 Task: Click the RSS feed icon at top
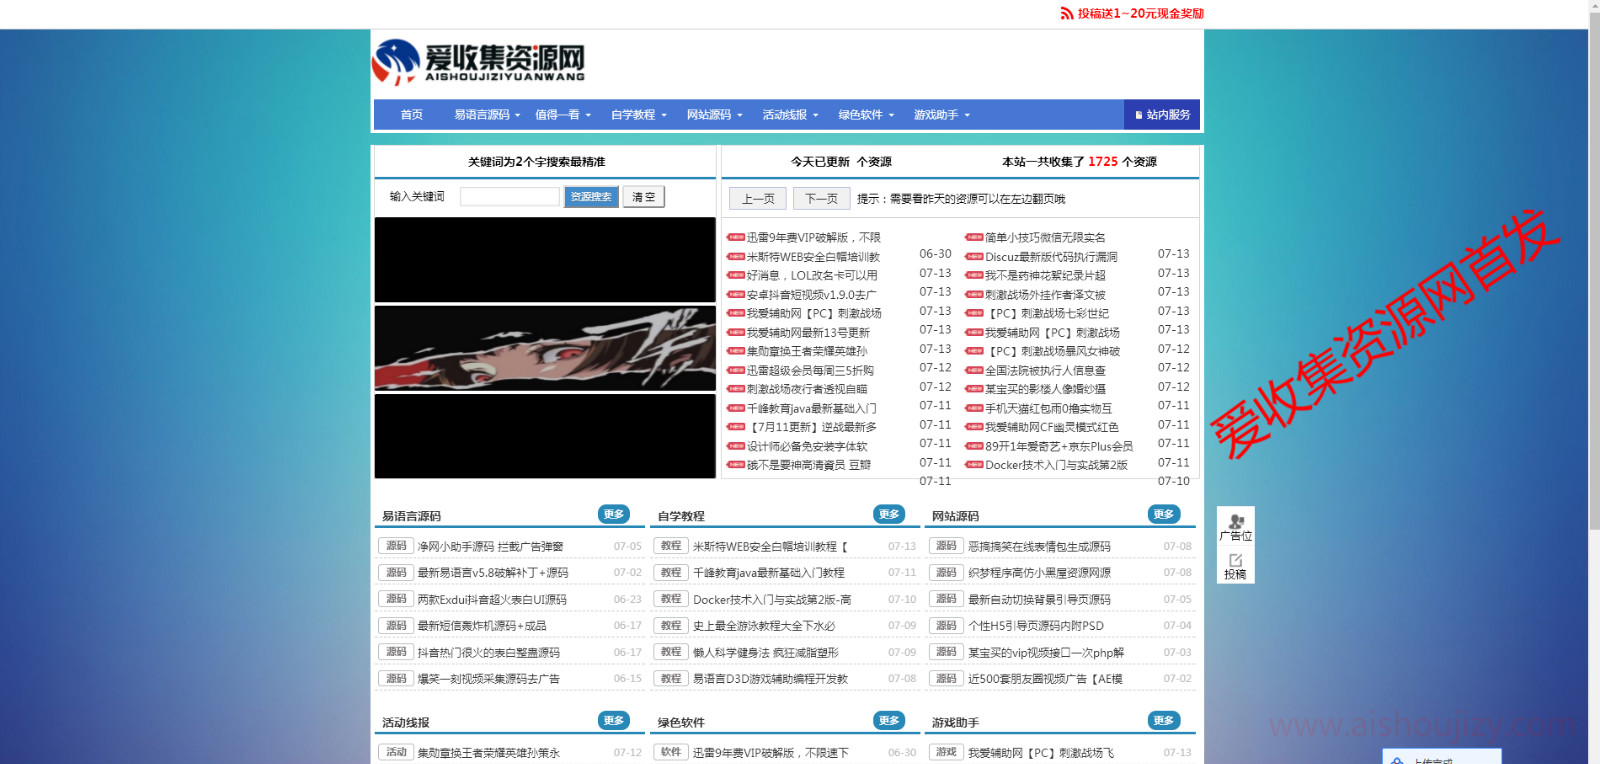pyautogui.click(x=1067, y=14)
